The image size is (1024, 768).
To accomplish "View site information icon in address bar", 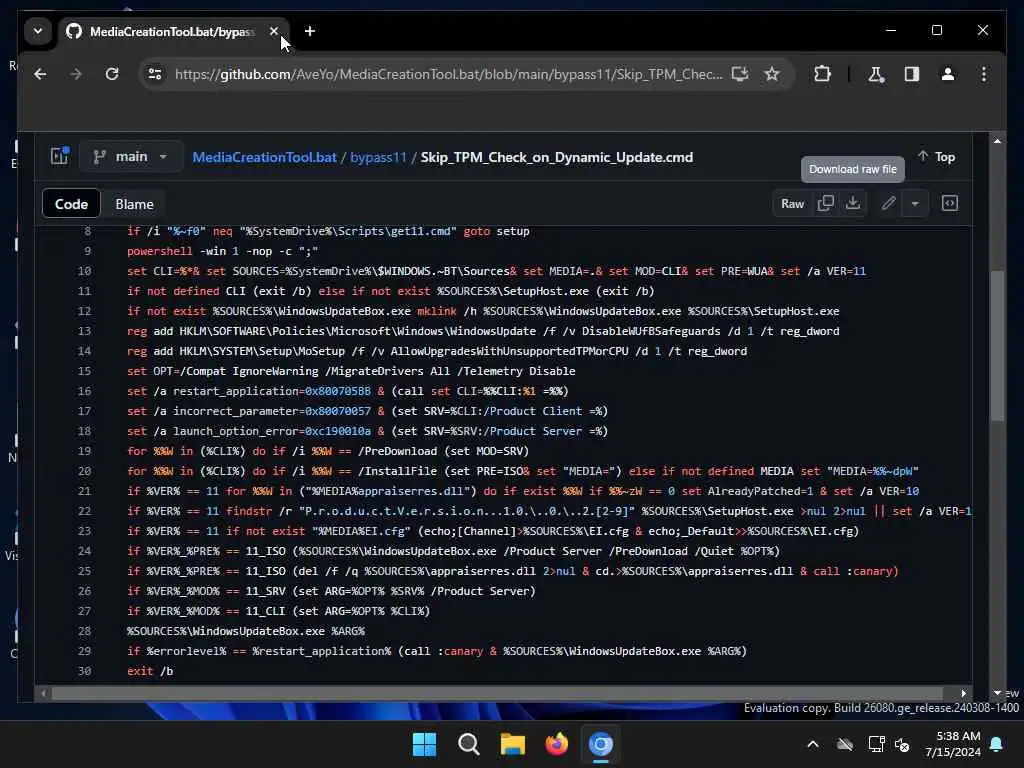I will point(155,74).
